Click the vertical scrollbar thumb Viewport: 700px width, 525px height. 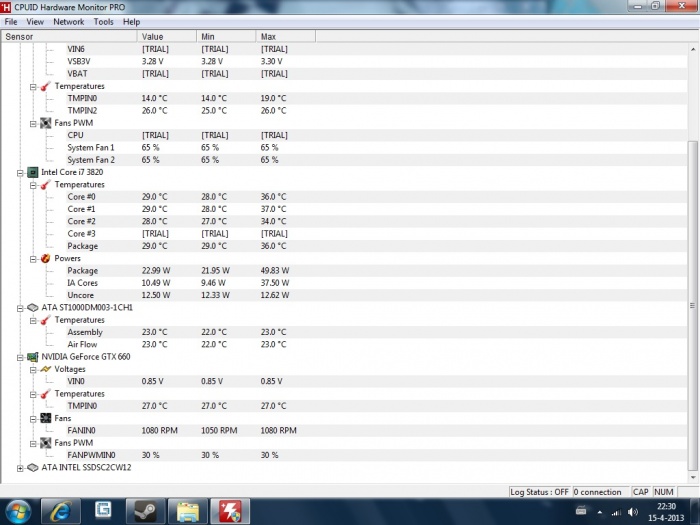[692, 306]
